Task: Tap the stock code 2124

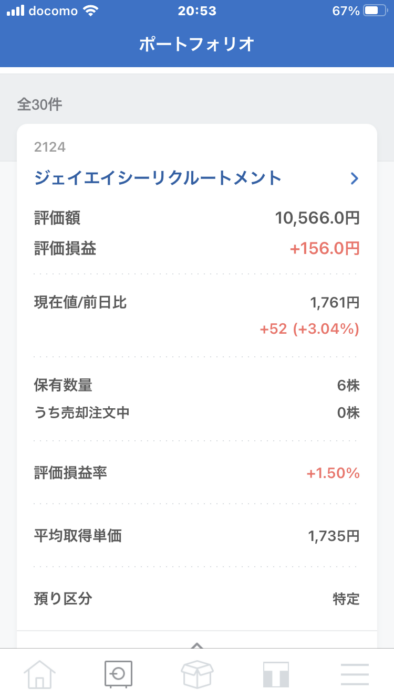Action: [x=50, y=147]
